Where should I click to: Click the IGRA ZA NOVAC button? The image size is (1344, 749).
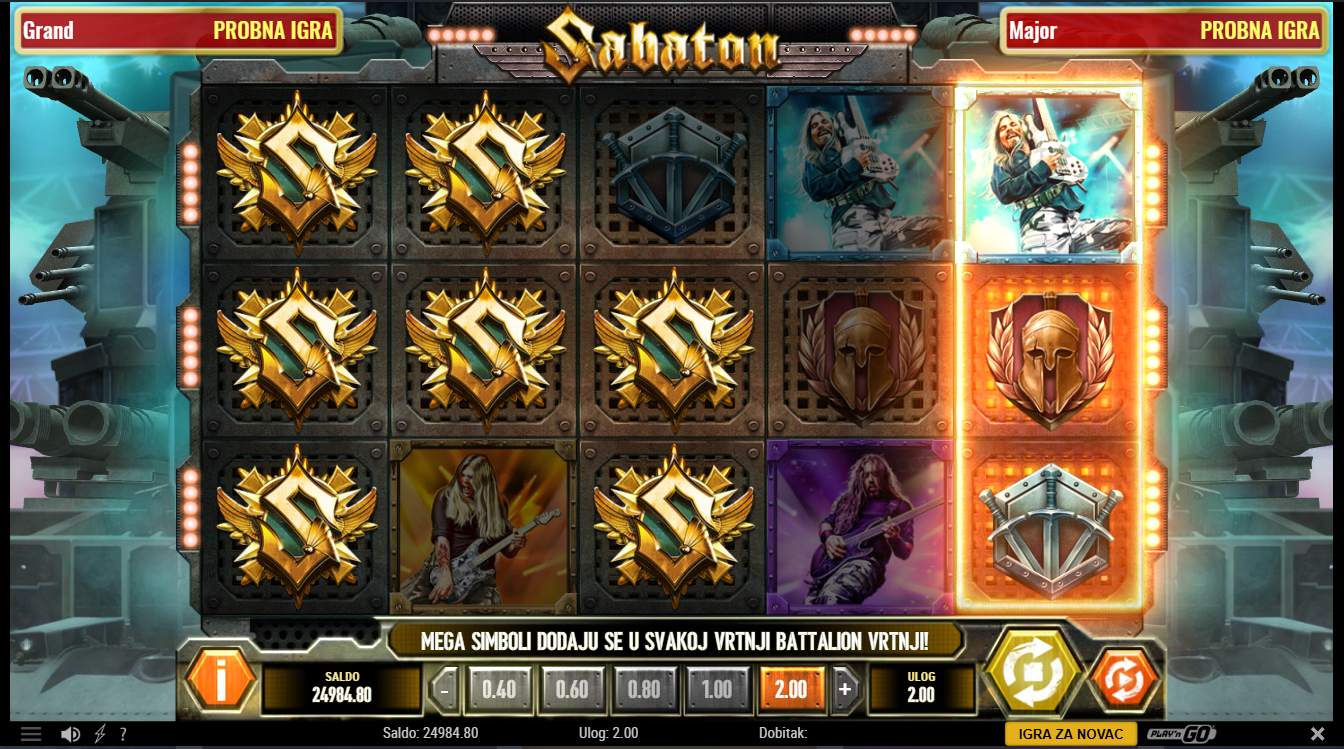[1071, 734]
